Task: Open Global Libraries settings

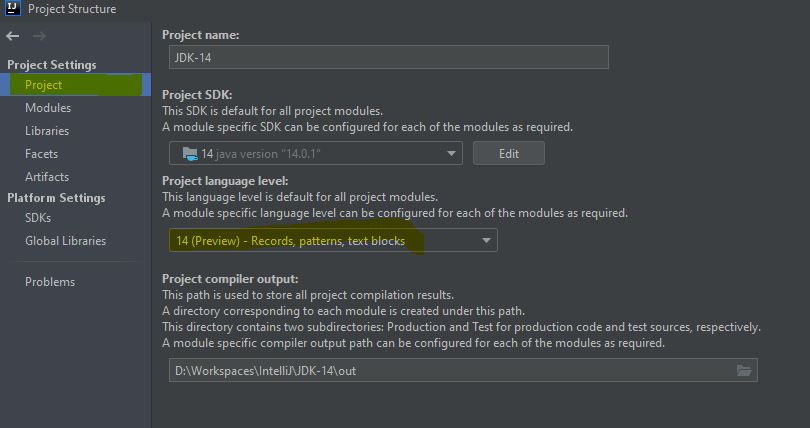Action: tap(66, 241)
